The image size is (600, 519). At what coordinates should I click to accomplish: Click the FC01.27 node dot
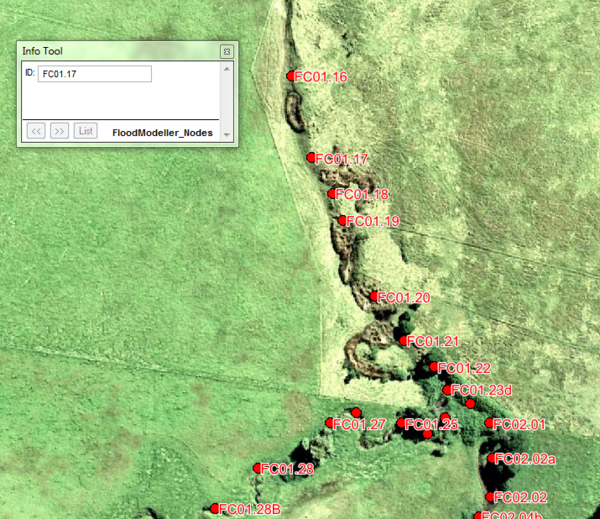click(x=330, y=424)
